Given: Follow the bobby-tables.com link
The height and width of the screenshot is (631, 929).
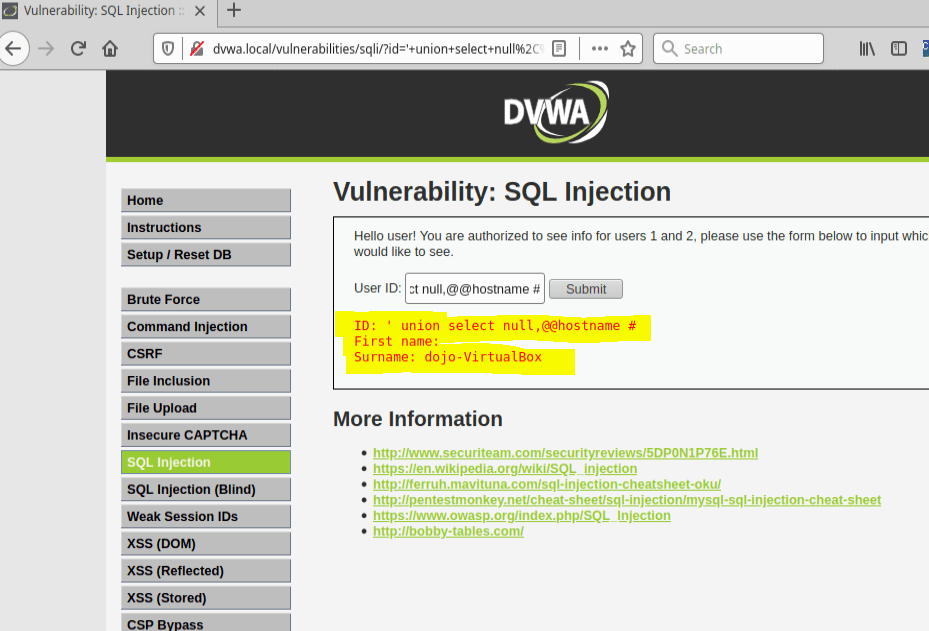Looking at the screenshot, I should click(448, 531).
